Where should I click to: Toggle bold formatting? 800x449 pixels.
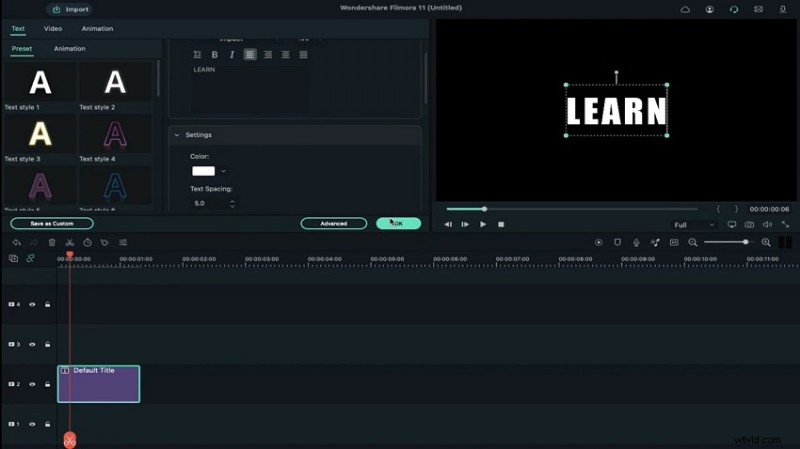pyautogui.click(x=214, y=55)
